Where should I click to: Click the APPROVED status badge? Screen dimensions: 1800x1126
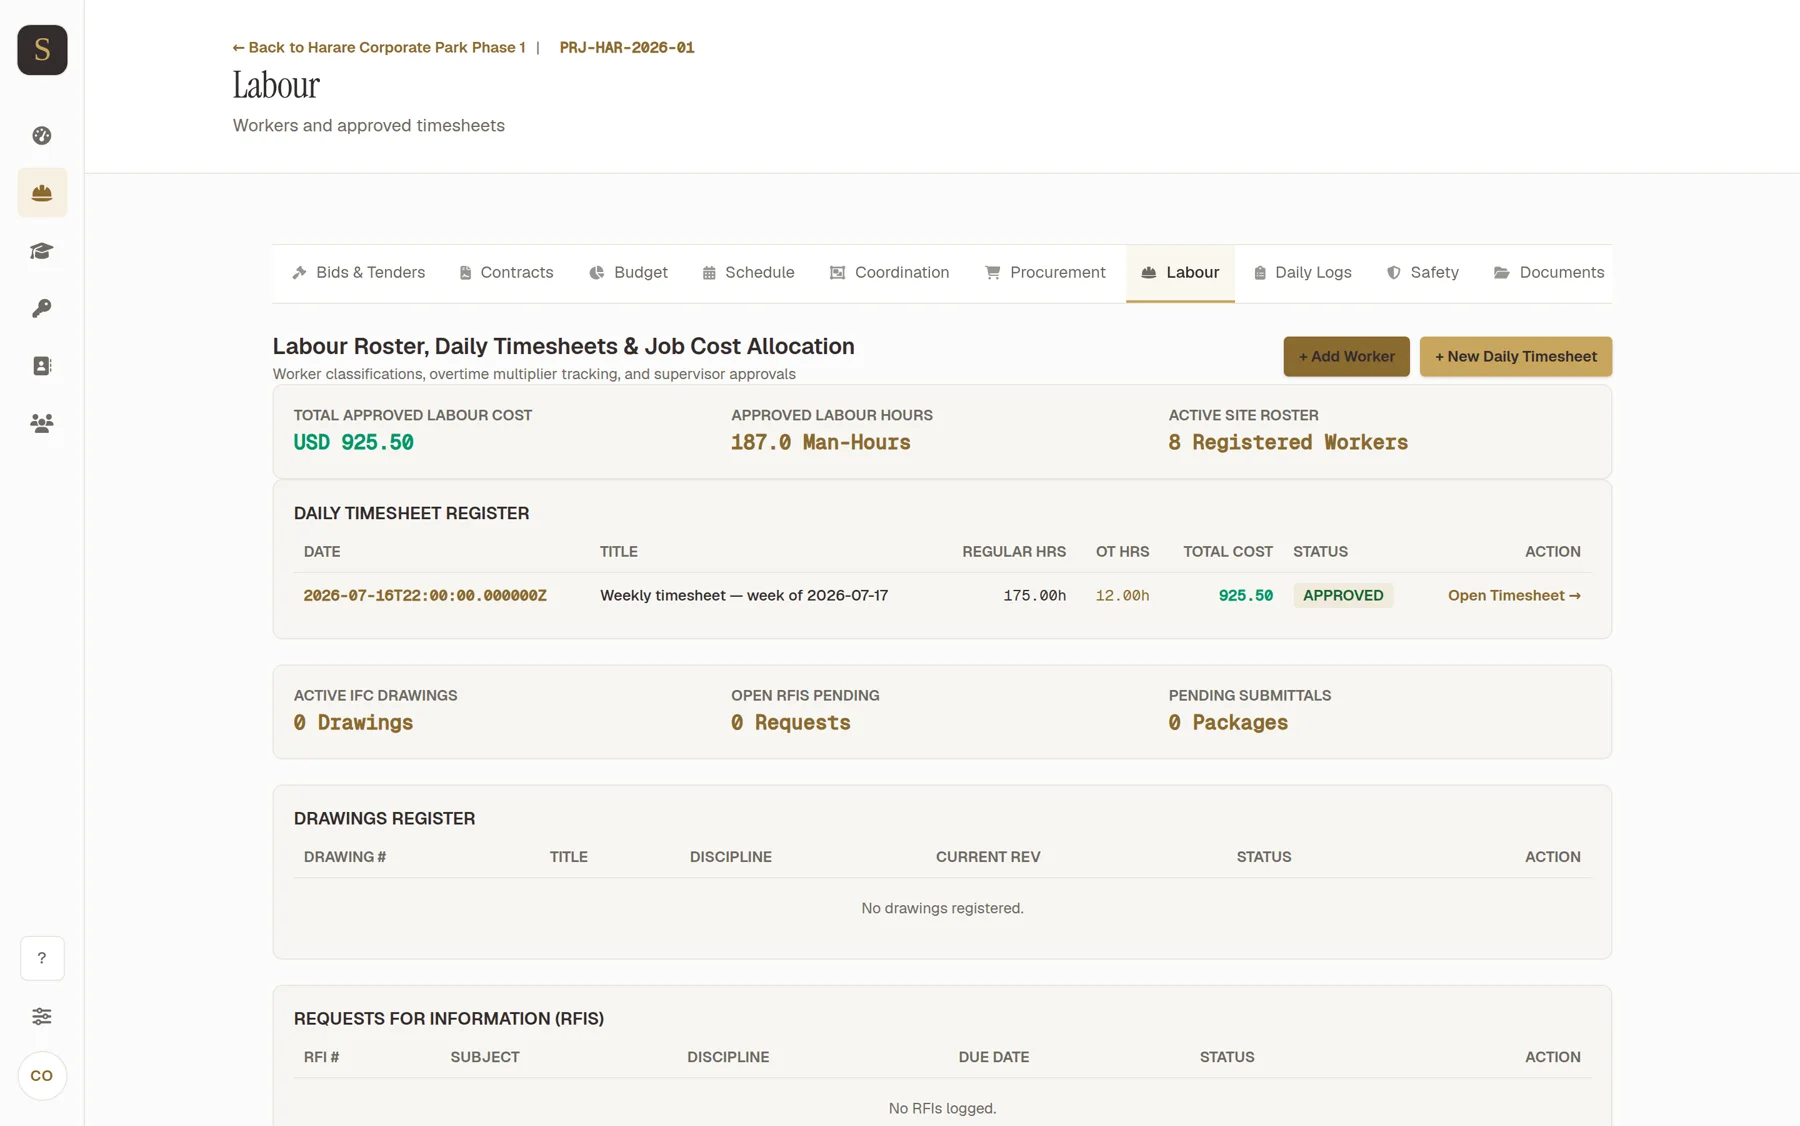click(1343, 595)
